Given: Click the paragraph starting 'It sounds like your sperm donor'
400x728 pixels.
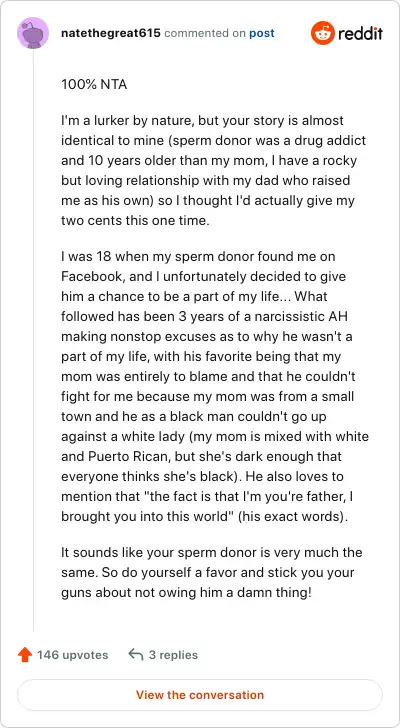Looking at the screenshot, I should pyautogui.click(x=212, y=572).
